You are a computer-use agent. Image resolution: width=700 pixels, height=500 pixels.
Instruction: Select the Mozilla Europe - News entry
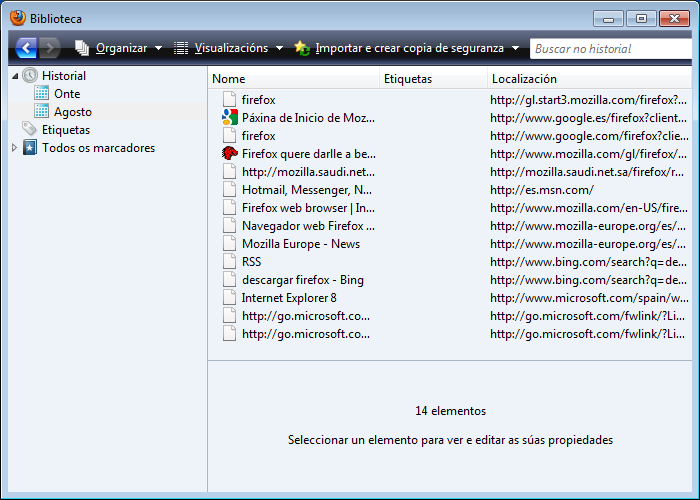301,244
